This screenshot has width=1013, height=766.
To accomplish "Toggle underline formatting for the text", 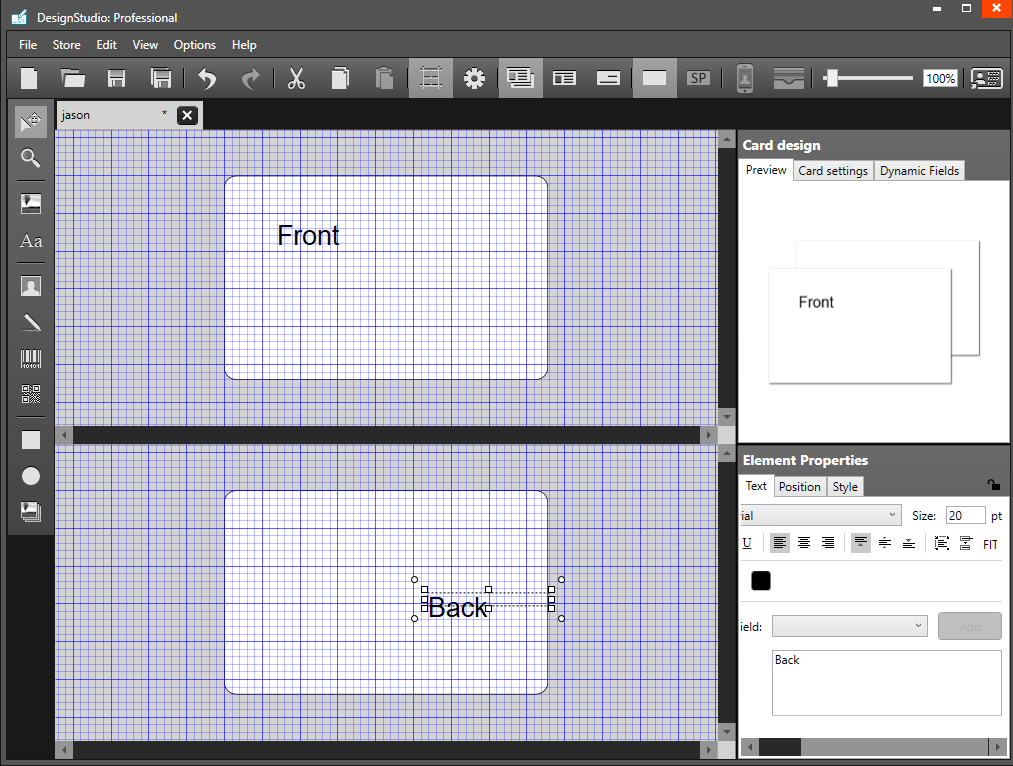I will click(747, 543).
